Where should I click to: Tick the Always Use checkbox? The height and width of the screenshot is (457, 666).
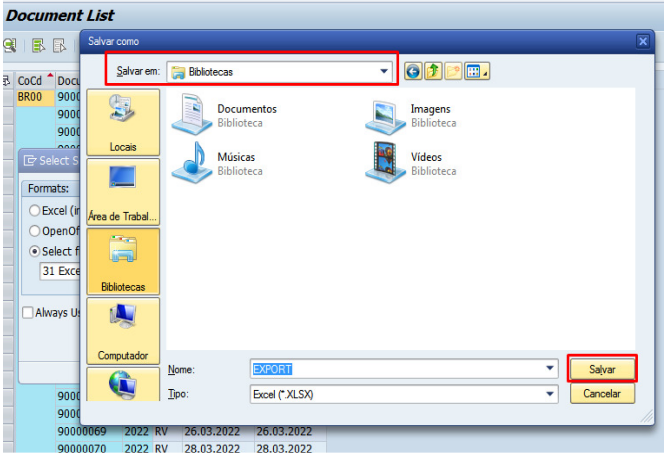(28, 313)
